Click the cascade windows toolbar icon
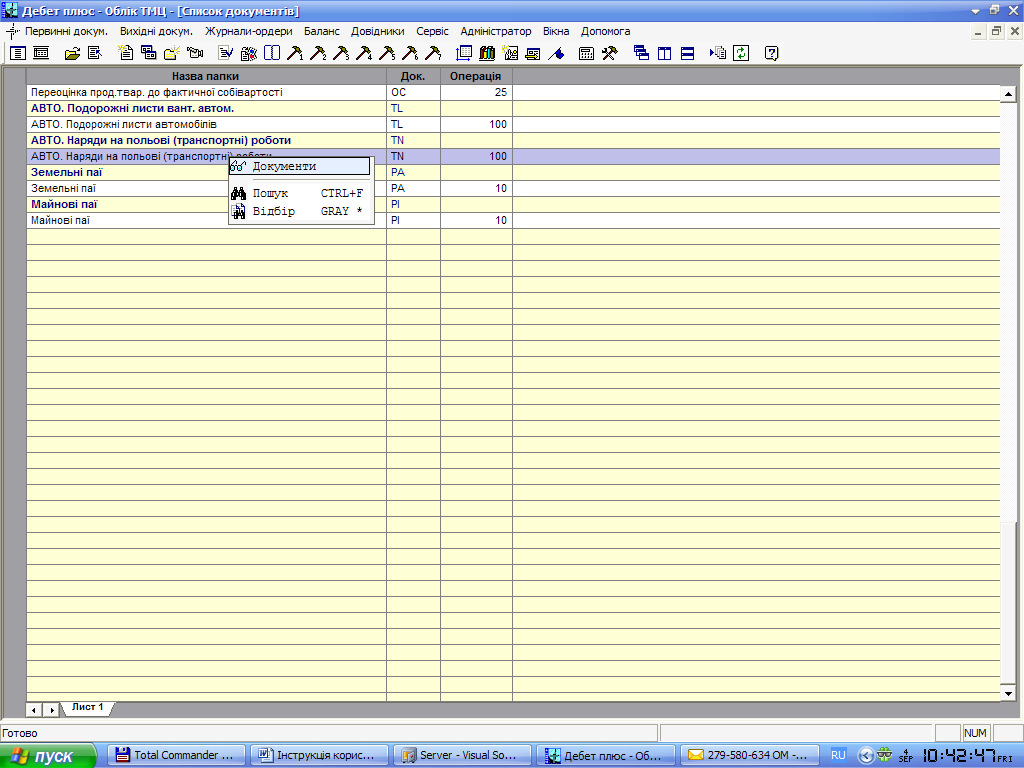Screen dimensions: 1024x768 (x=641, y=54)
